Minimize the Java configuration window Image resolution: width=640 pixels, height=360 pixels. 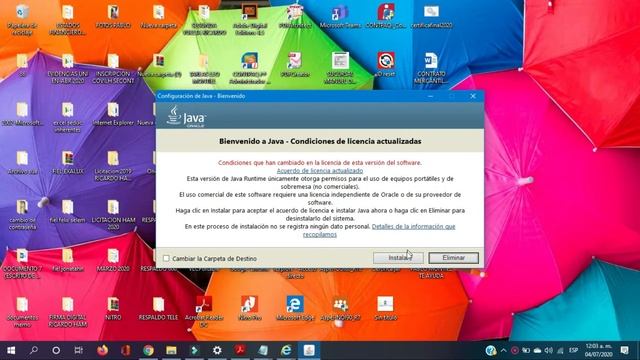[x=430, y=96]
